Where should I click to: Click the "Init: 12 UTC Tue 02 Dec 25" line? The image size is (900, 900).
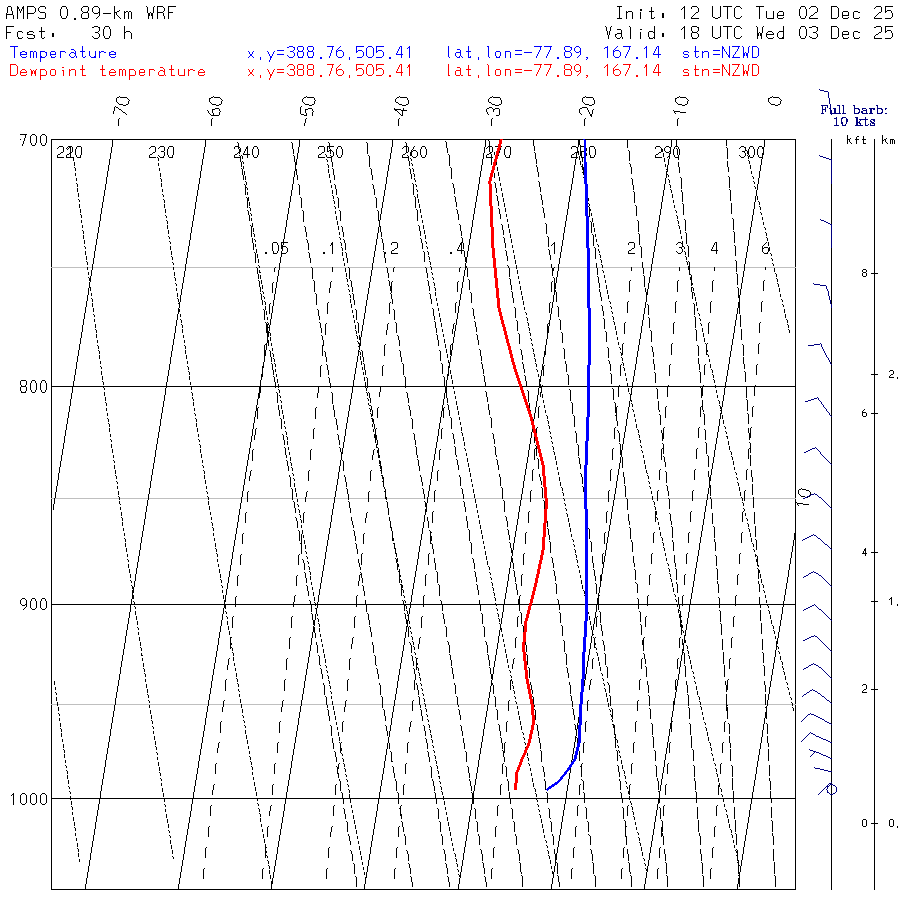(754, 13)
